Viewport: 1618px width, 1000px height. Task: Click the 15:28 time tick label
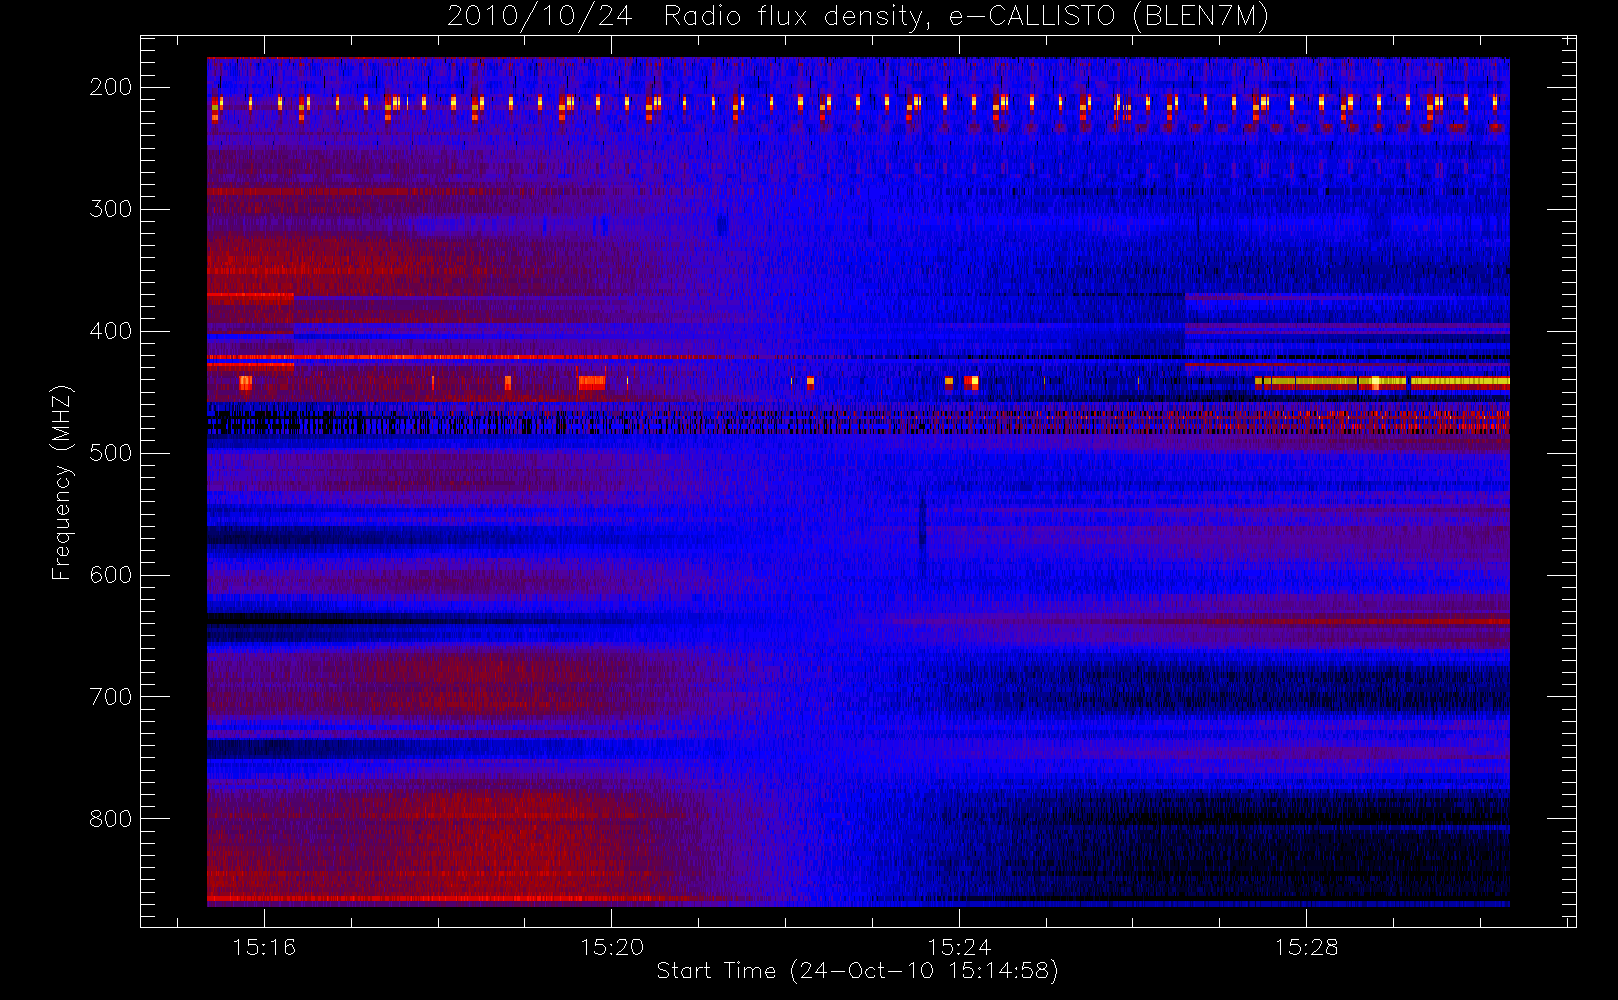pyautogui.click(x=1306, y=947)
